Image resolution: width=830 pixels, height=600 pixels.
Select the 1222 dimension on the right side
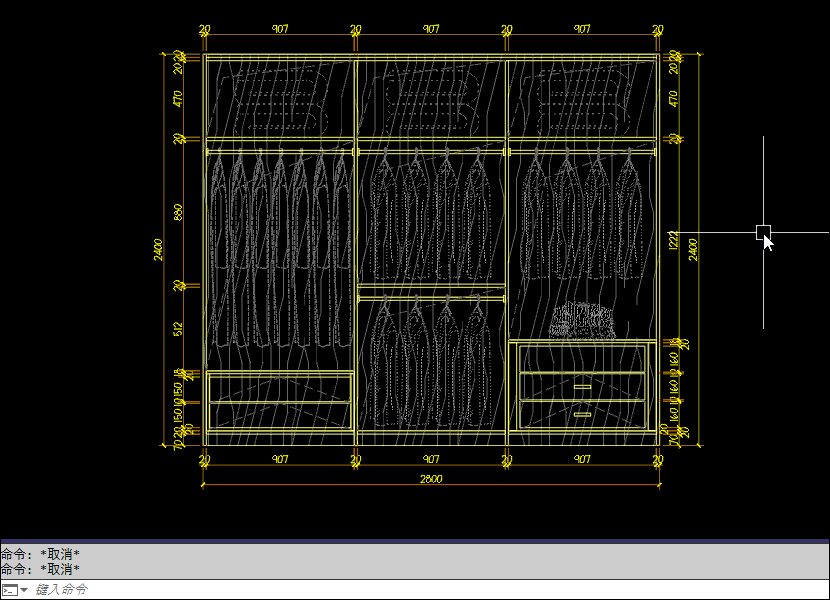click(673, 241)
